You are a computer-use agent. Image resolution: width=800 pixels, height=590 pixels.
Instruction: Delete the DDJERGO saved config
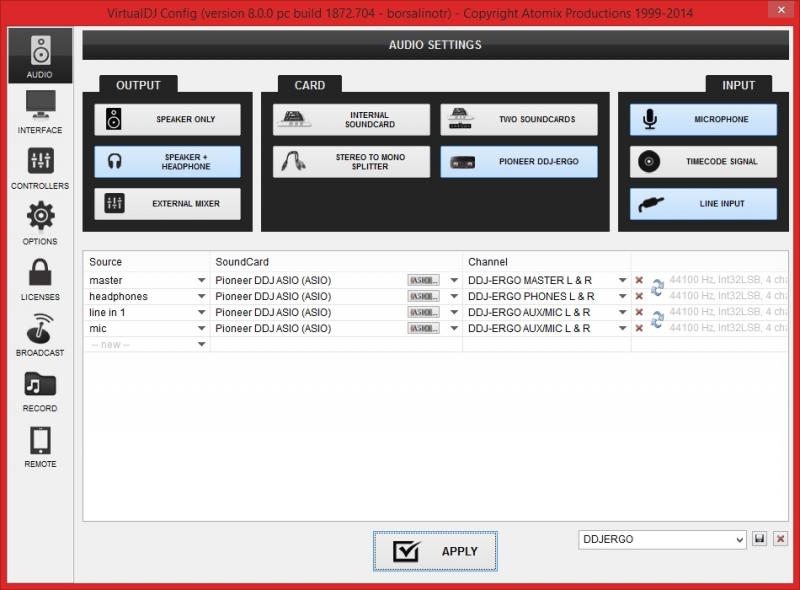[x=780, y=539]
